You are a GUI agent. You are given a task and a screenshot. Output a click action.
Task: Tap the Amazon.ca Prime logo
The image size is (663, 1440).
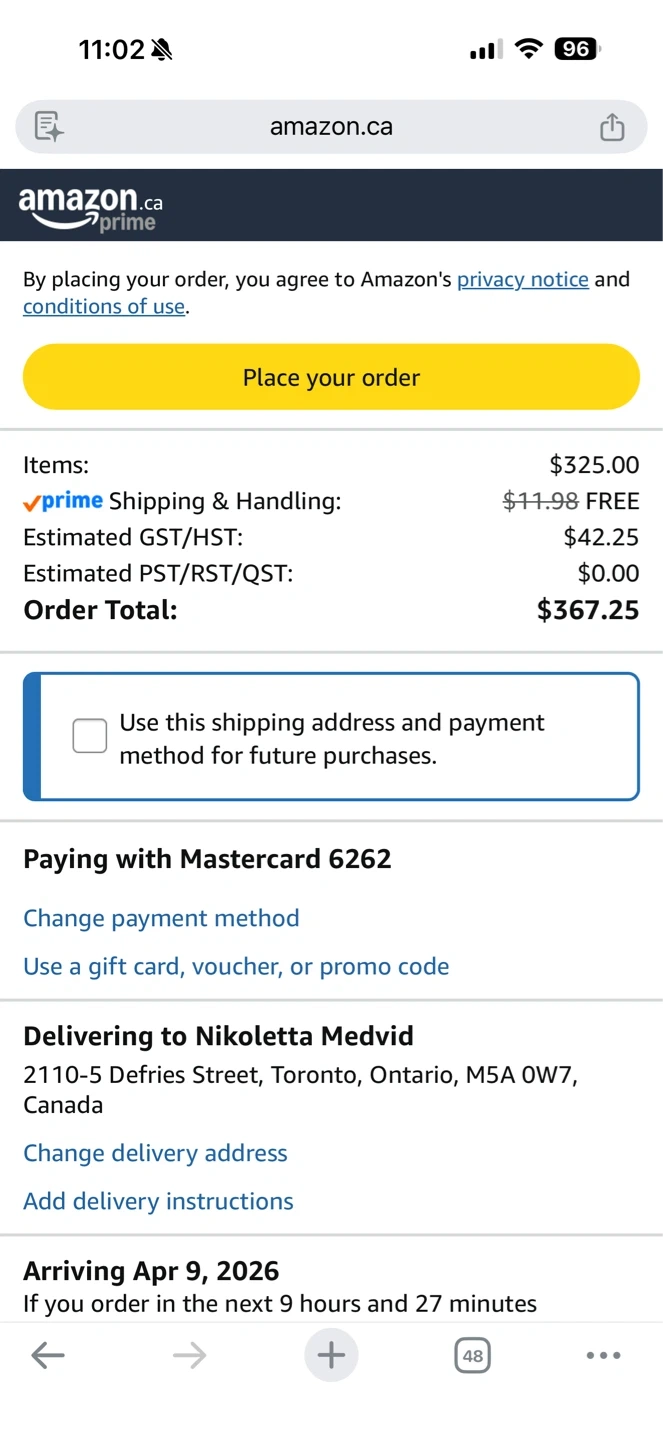click(90, 208)
